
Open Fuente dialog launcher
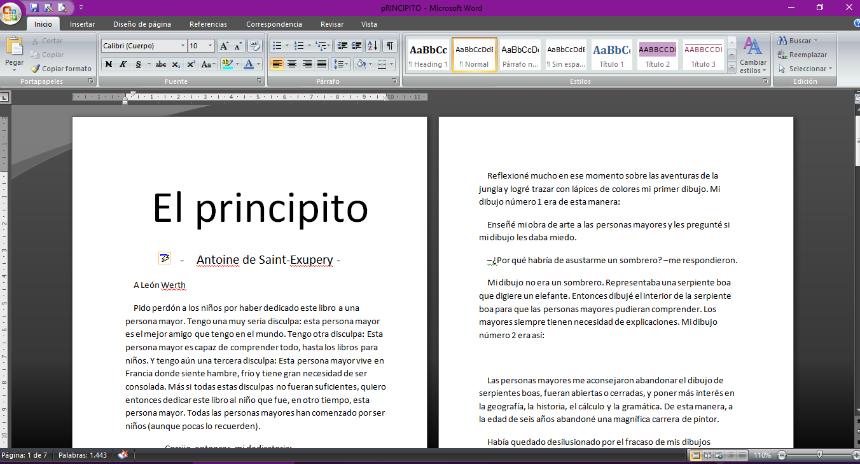pyautogui.click(x=259, y=81)
